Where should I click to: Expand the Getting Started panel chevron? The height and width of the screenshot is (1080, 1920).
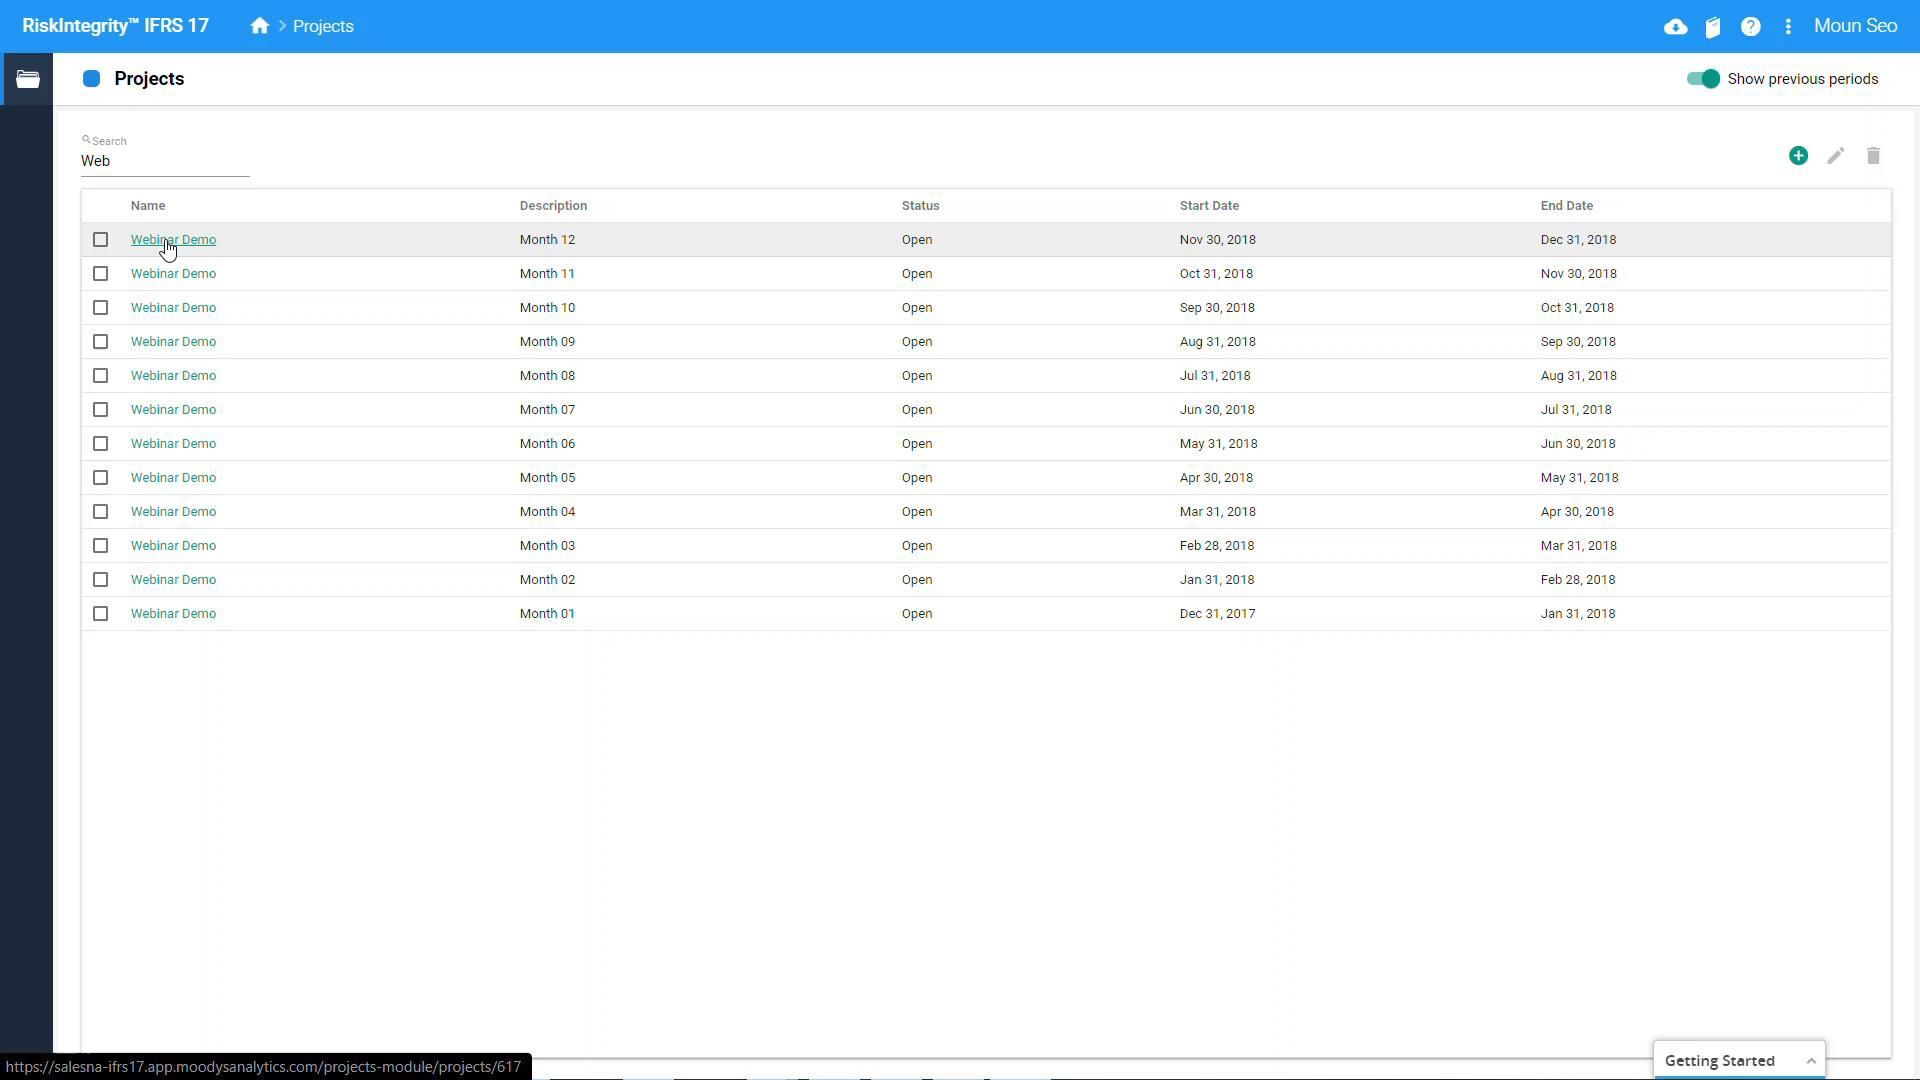(x=1811, y=1061)
